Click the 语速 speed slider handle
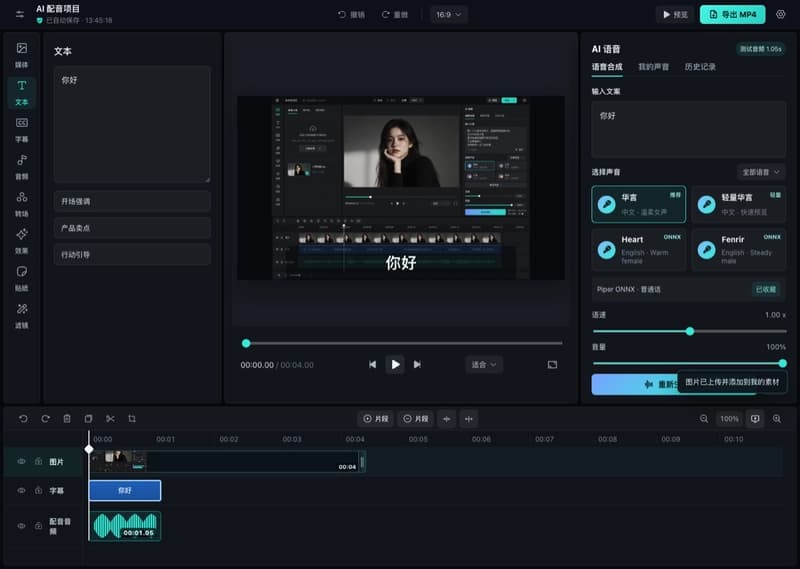 pos(690,331)
